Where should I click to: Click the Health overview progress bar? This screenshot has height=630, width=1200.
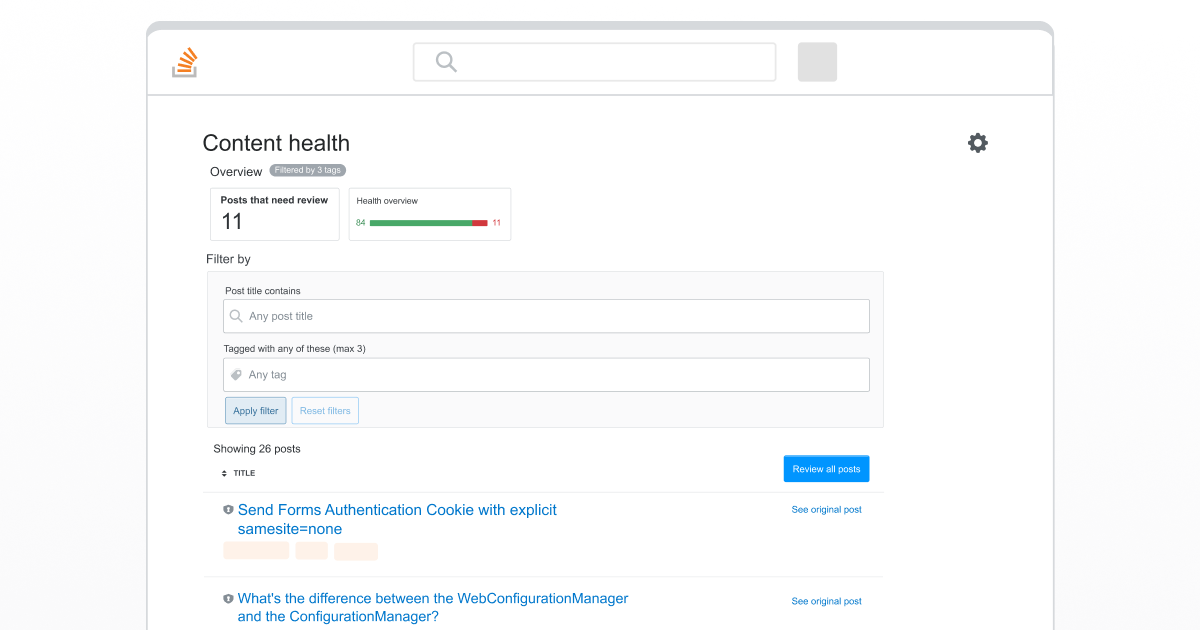[429, 223]
